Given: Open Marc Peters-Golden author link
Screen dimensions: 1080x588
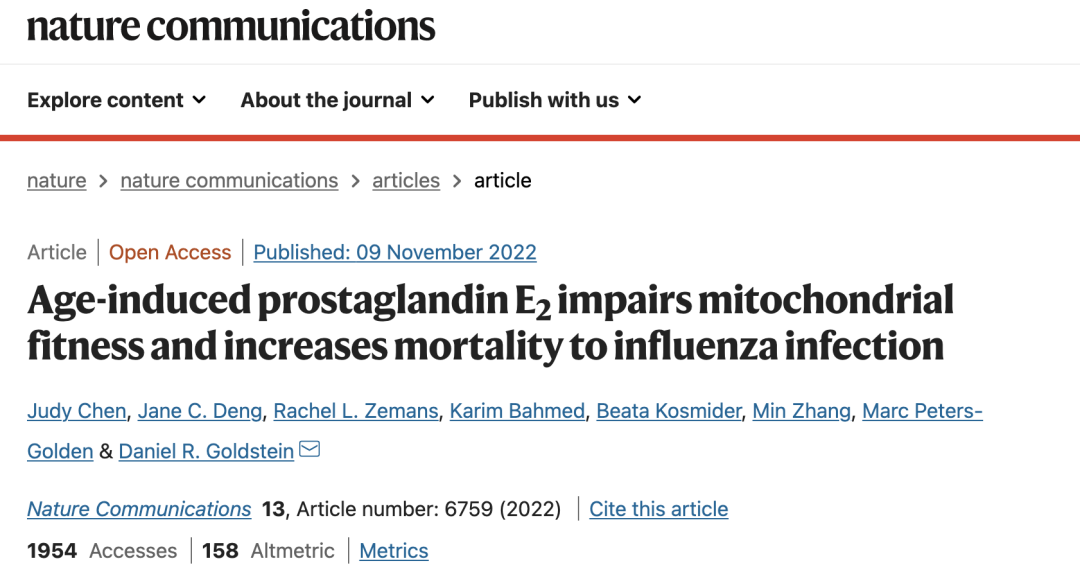Looking at the screenshot, I should point(922,411).
